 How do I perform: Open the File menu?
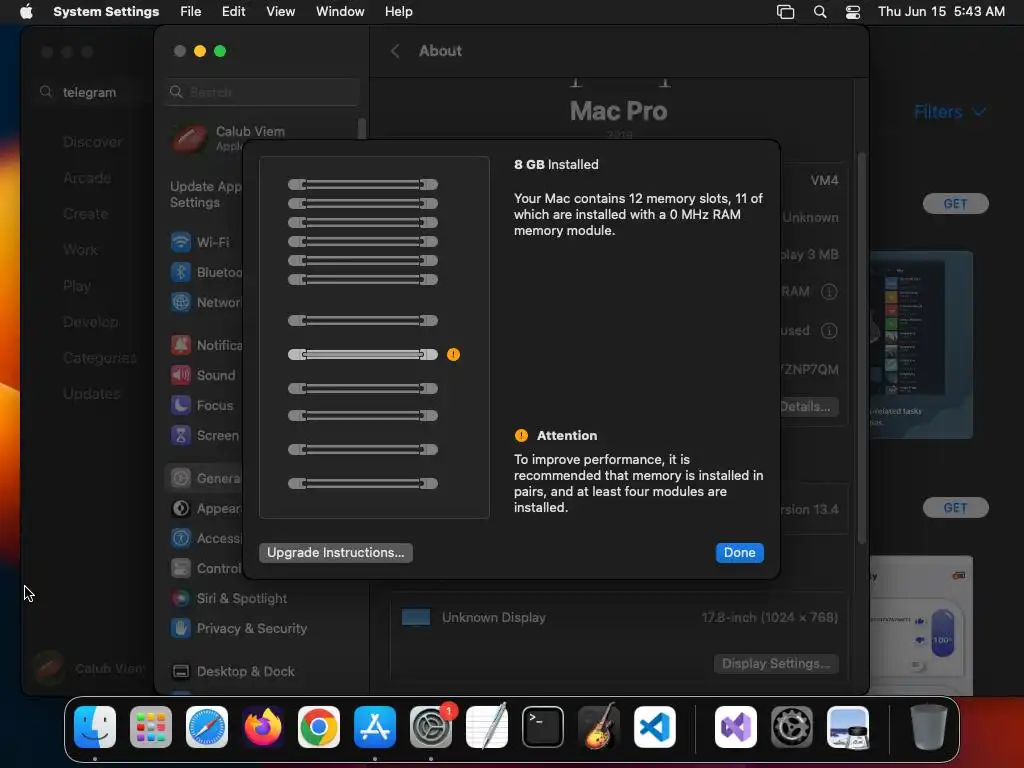[191, 12]
